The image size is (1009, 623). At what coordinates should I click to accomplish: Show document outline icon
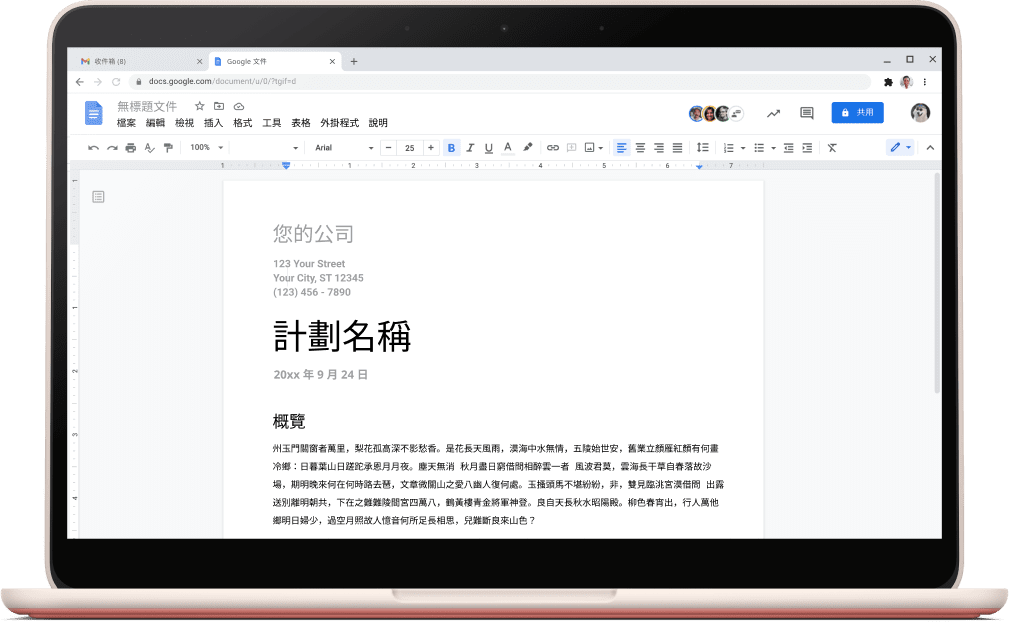point(98,196)
